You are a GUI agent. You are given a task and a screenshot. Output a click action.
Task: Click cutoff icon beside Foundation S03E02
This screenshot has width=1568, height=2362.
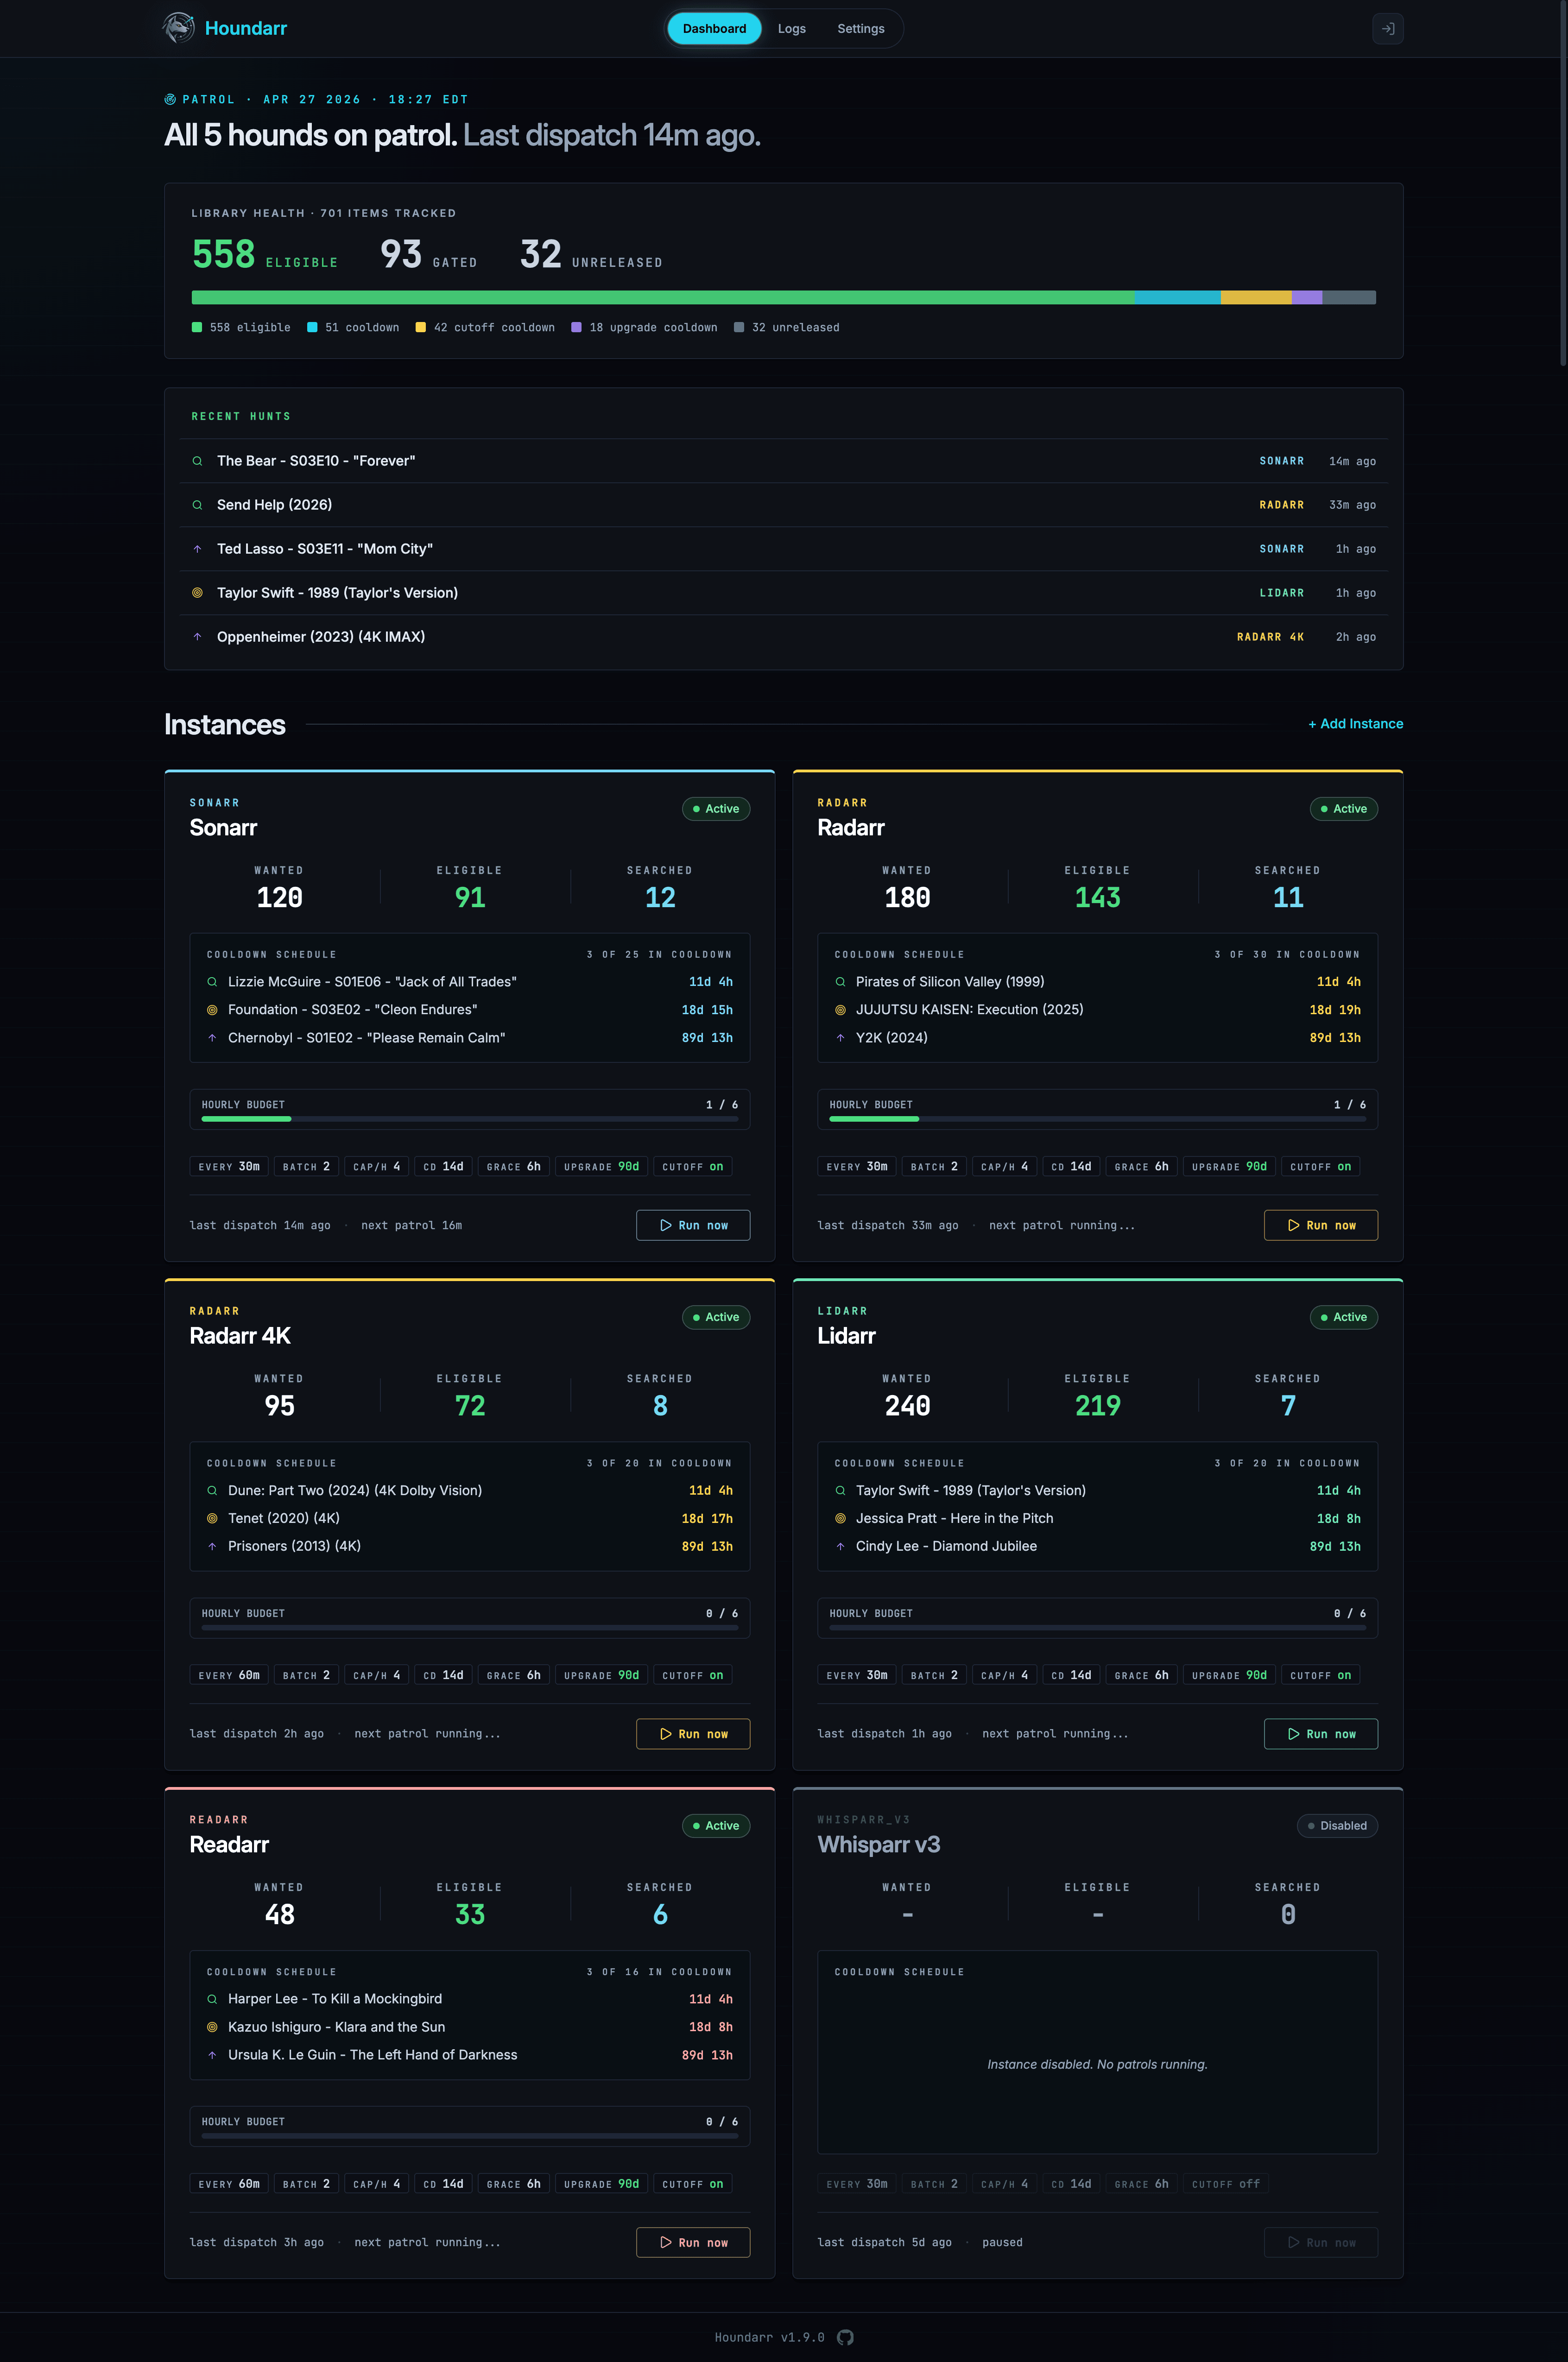click(212, 1010)
